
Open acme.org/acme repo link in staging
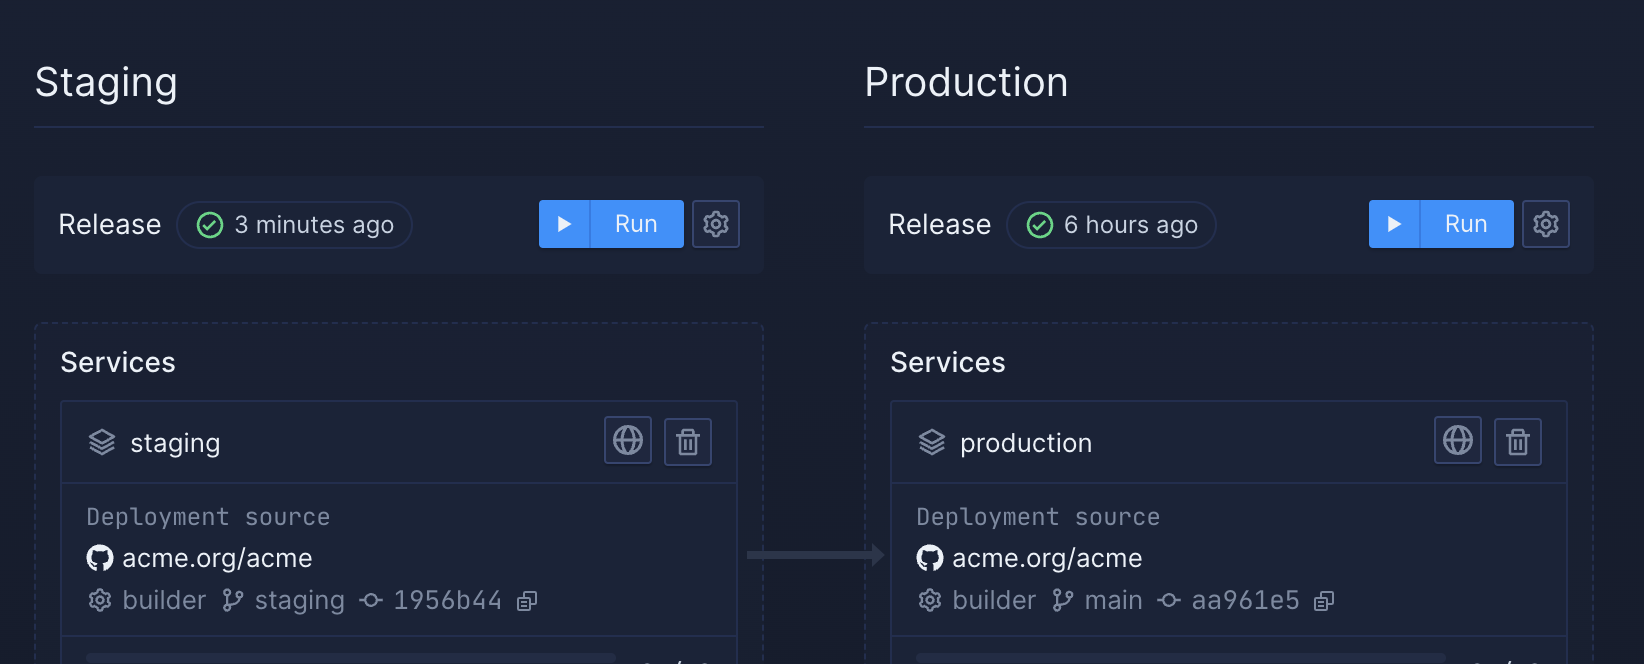click(216, 558)
